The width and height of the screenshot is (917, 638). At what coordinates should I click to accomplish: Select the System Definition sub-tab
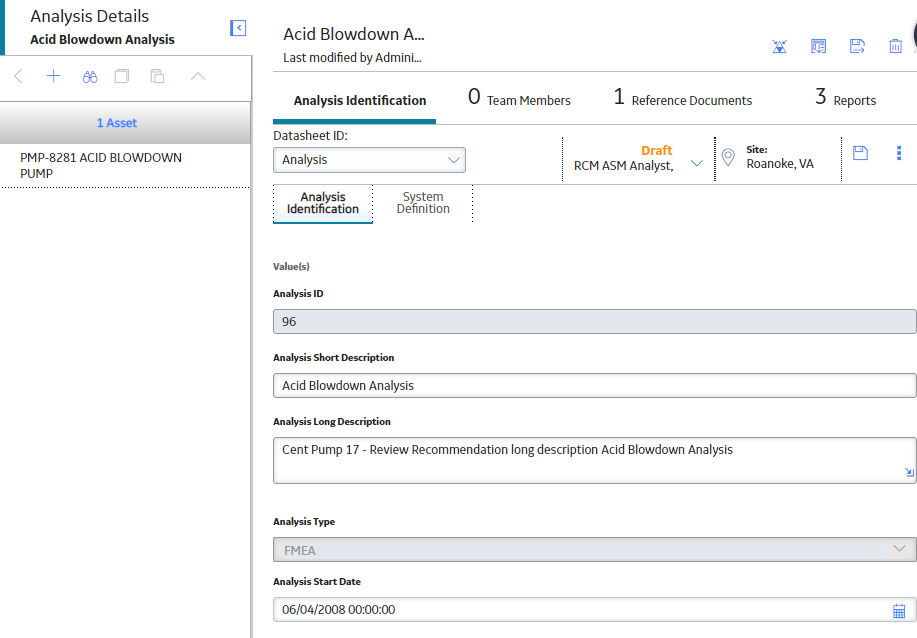coord(423,203)
